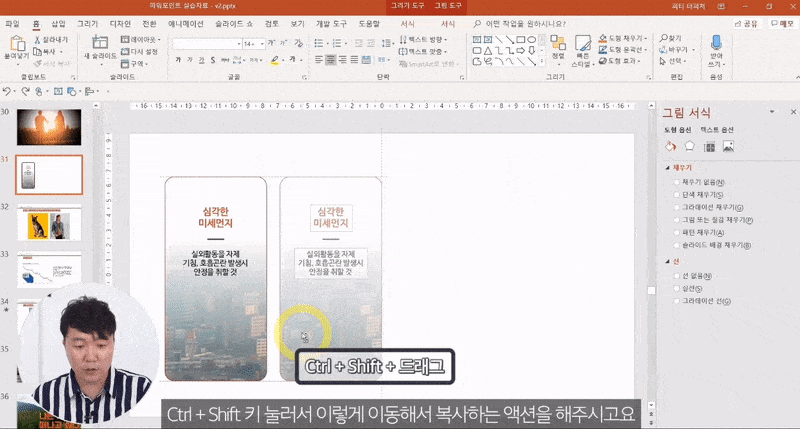Click the Cut (잘라내기) scissors icon

(x=37, y=39)
